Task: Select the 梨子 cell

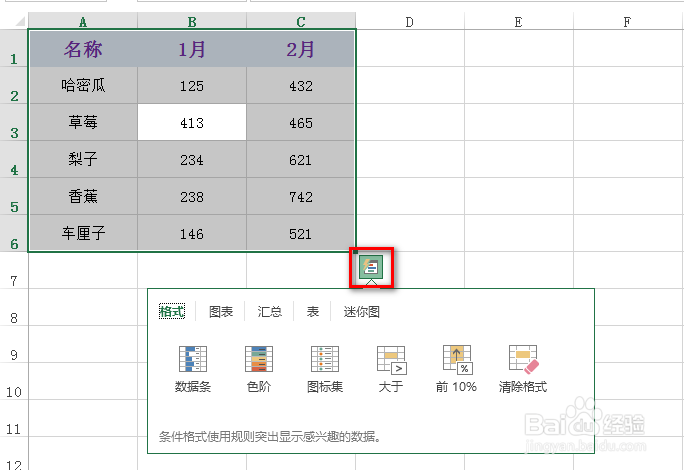Action: 83,160
